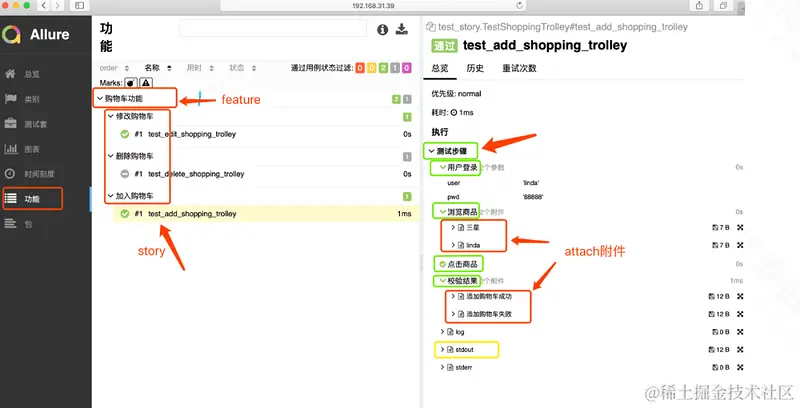Viewport: 800px width, 408px height.
Task: Toggle the new-failed warning mark filter
Action: [146, 83]
